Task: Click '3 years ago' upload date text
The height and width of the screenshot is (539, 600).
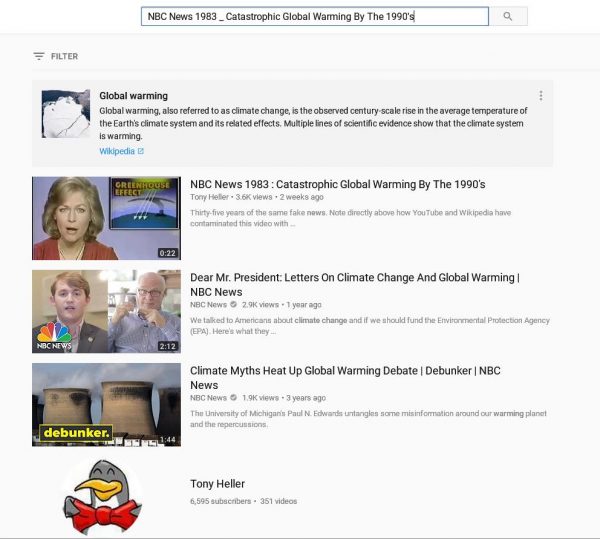Action: (x=306, y=398)
